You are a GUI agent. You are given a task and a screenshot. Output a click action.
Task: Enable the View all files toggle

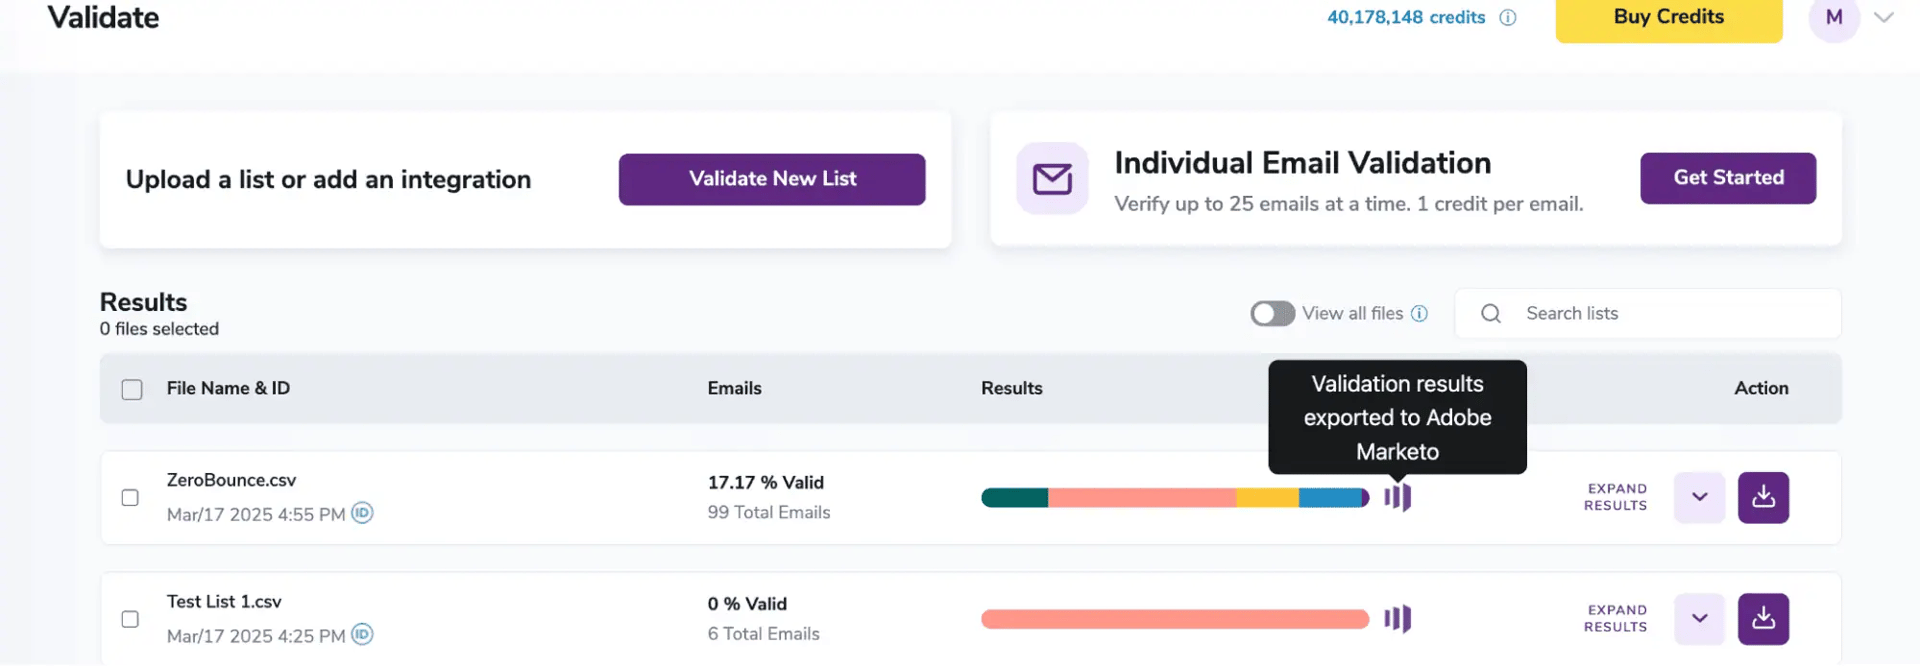[x=1271, y=313]
